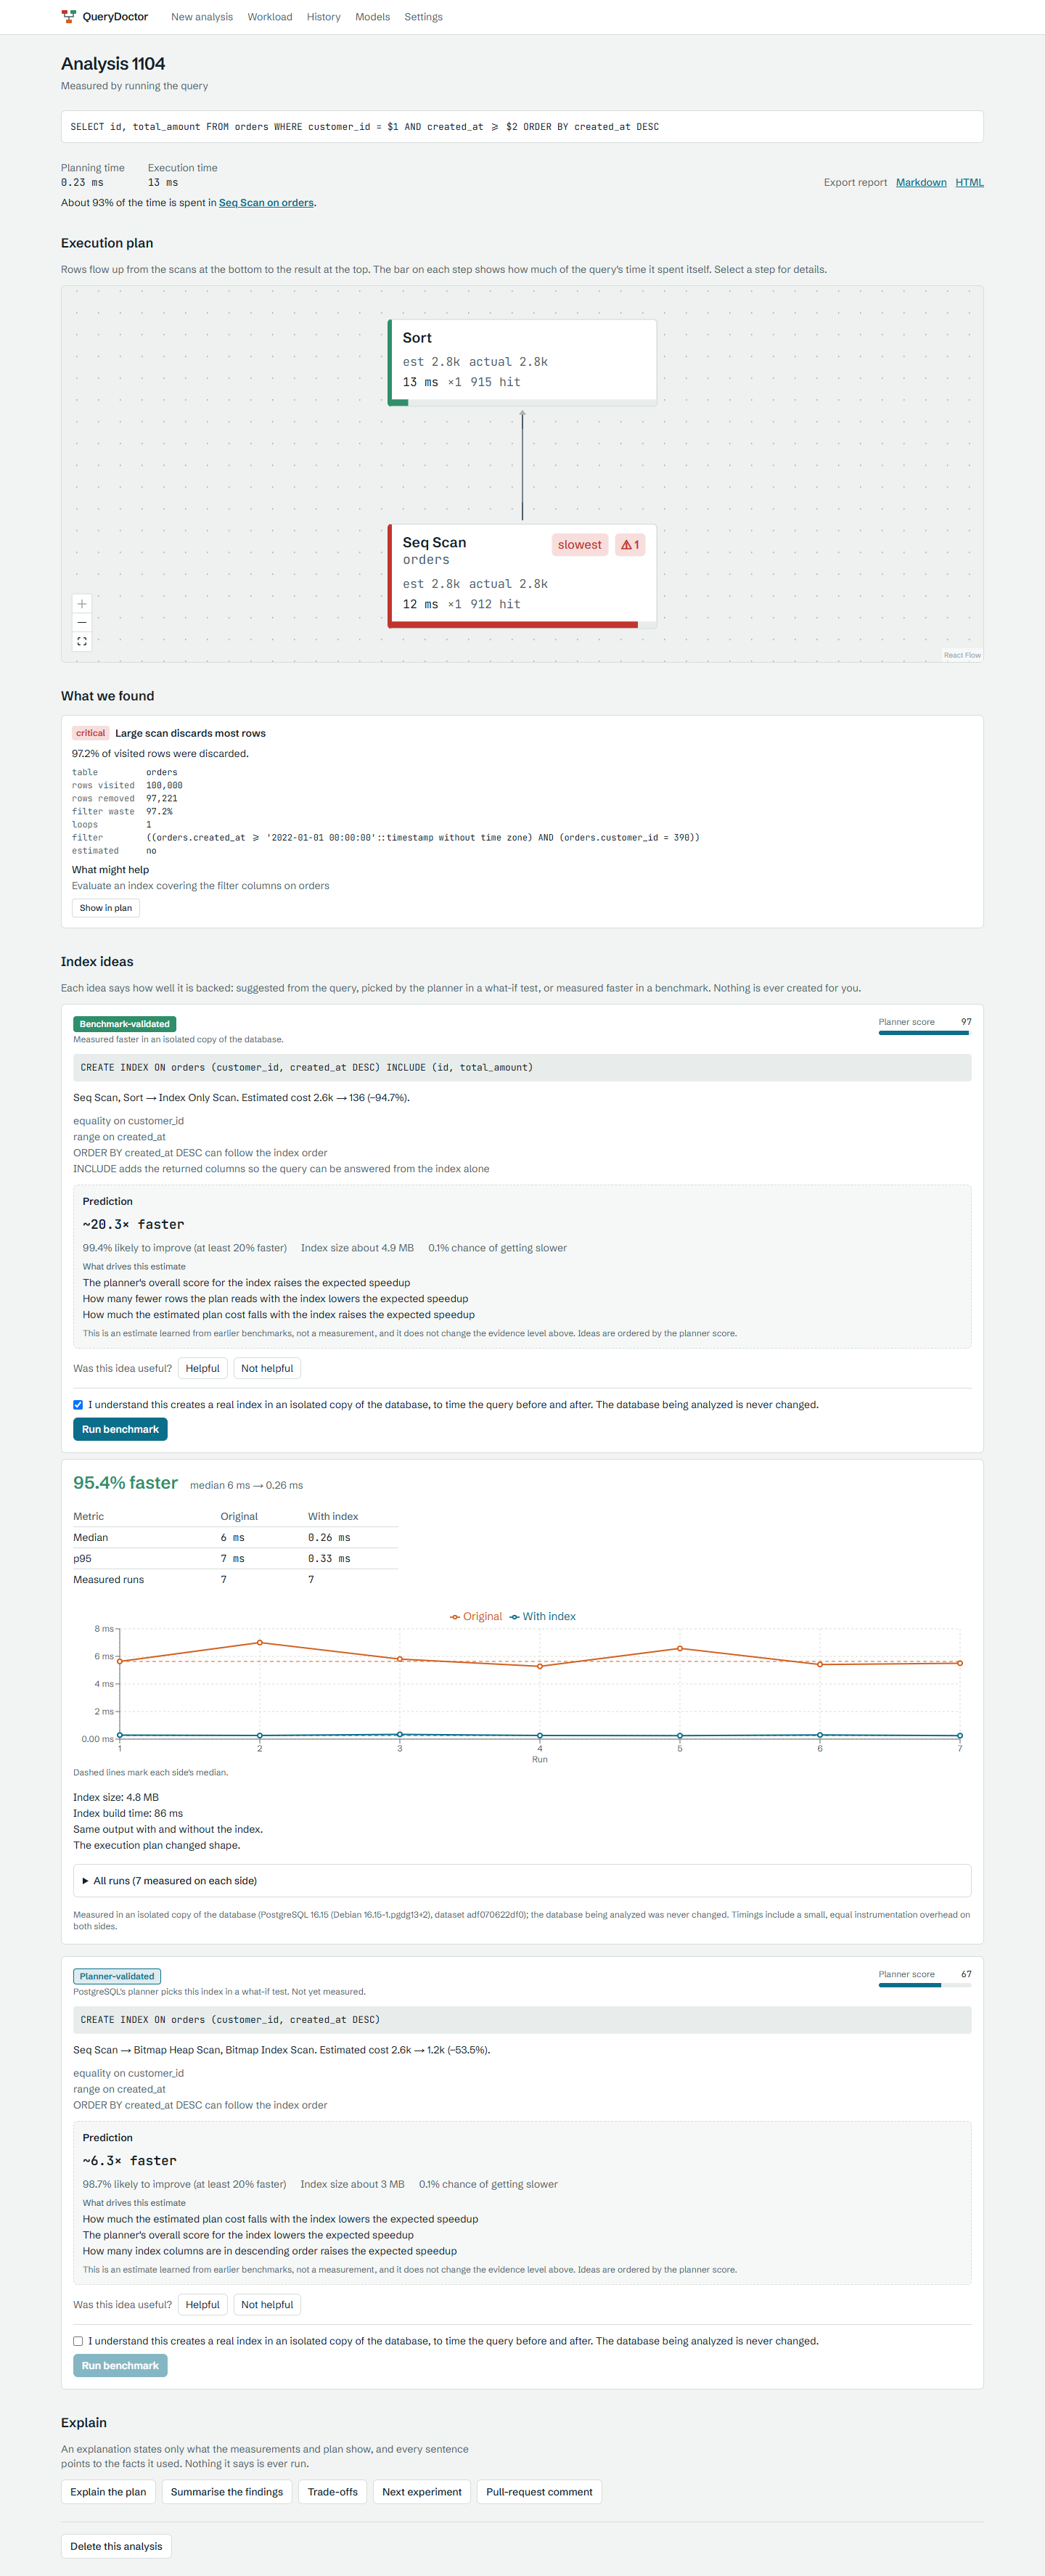Follow the Seq Scan on orders link
Viewport: 1045px width, 2576px height.
point(266,203)
